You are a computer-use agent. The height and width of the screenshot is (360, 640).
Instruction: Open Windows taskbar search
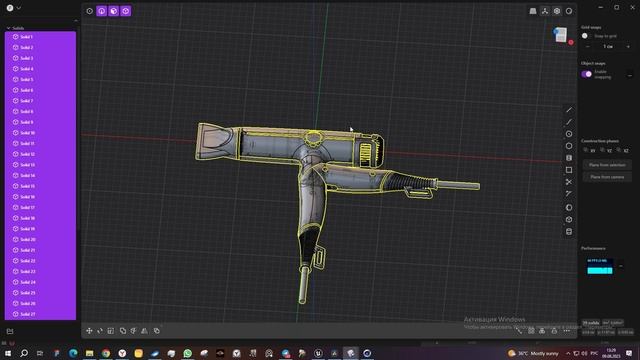click(x=24, y=353)
